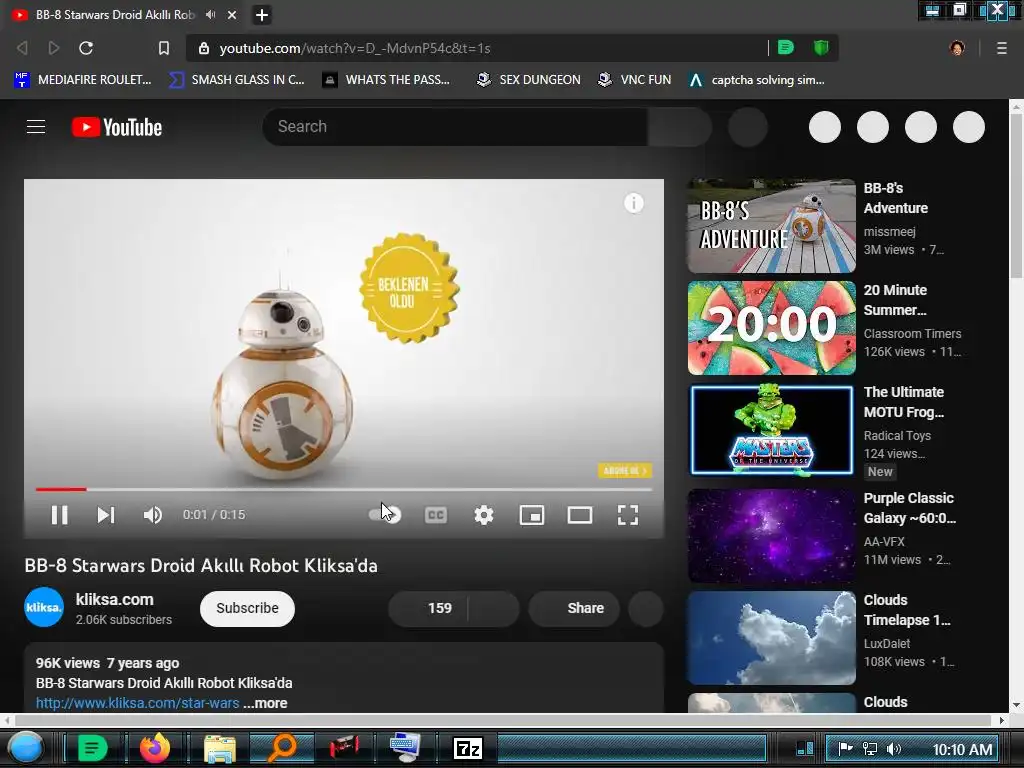Open VNC FUN bookmark
The width and height of the screenshot is (1024, 768).
635,80
